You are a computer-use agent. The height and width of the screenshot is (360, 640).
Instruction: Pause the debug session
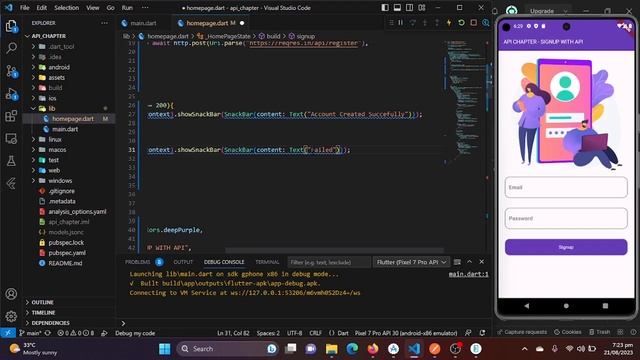(x=400, y=23)
